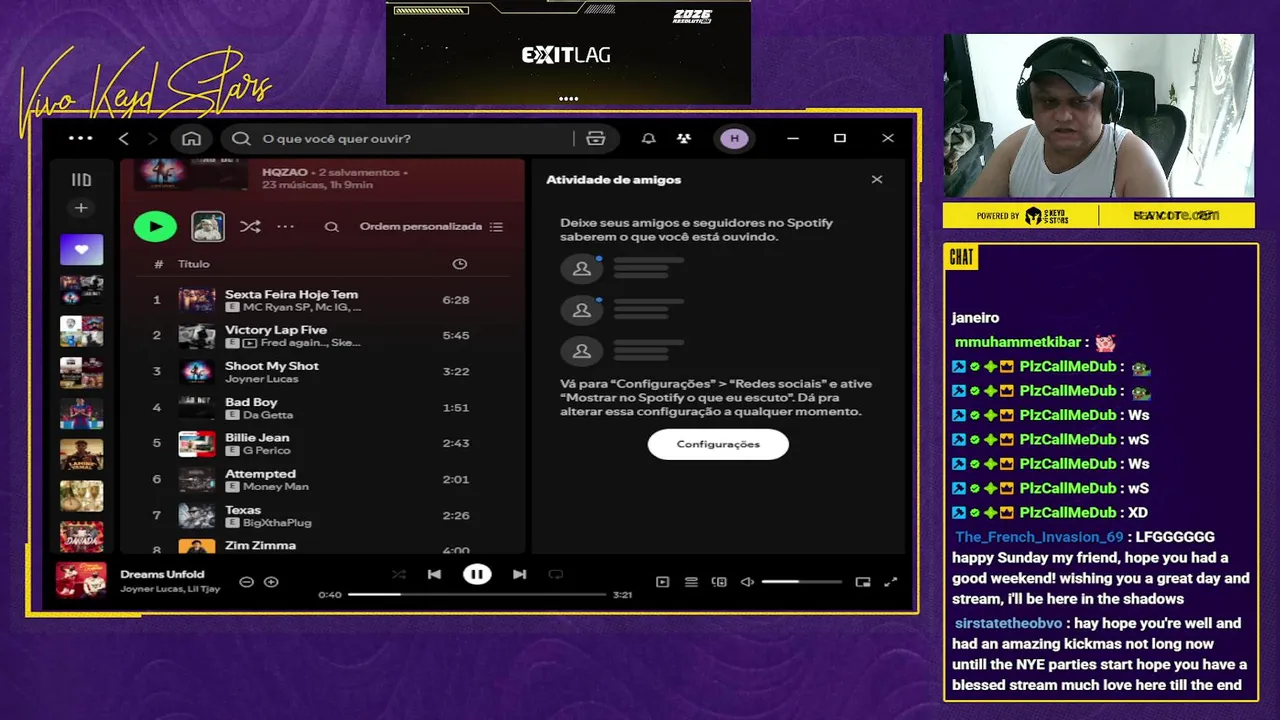Create a new playlist with plus icon
Viewport: 1280px width, 720px height.
click(x=81, y=208)
